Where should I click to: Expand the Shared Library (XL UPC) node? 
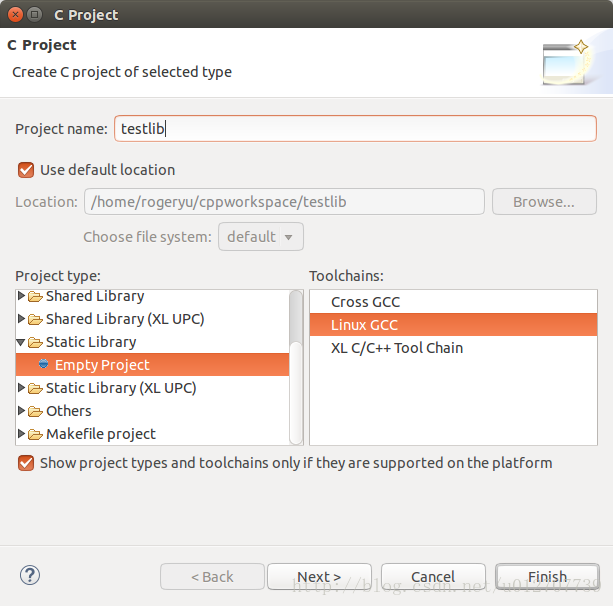(22, 319)
